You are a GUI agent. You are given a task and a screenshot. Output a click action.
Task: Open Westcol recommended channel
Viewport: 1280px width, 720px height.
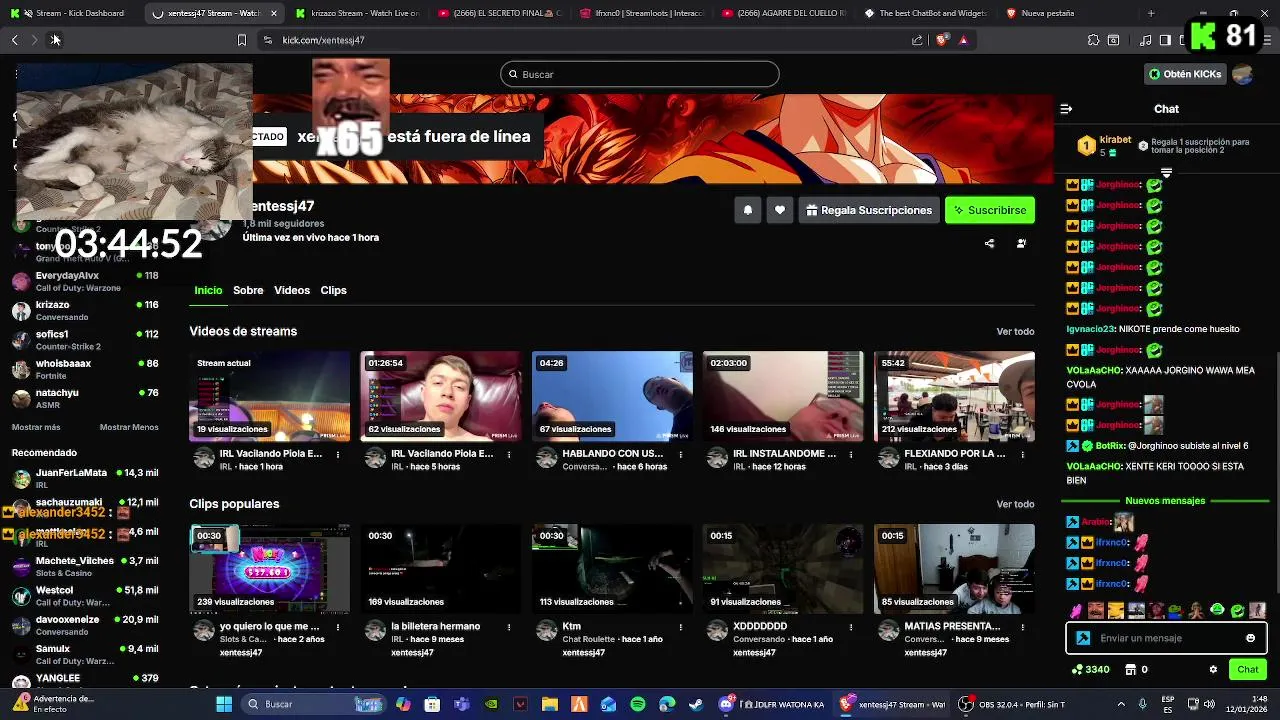coord(84,596)
